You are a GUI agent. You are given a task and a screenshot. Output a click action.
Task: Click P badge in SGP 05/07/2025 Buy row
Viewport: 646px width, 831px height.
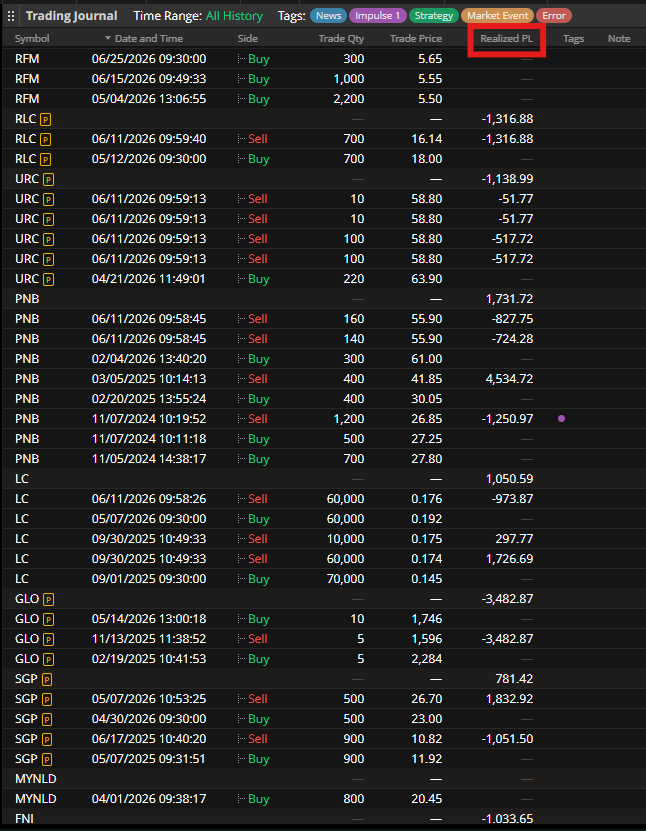(47, 759)
